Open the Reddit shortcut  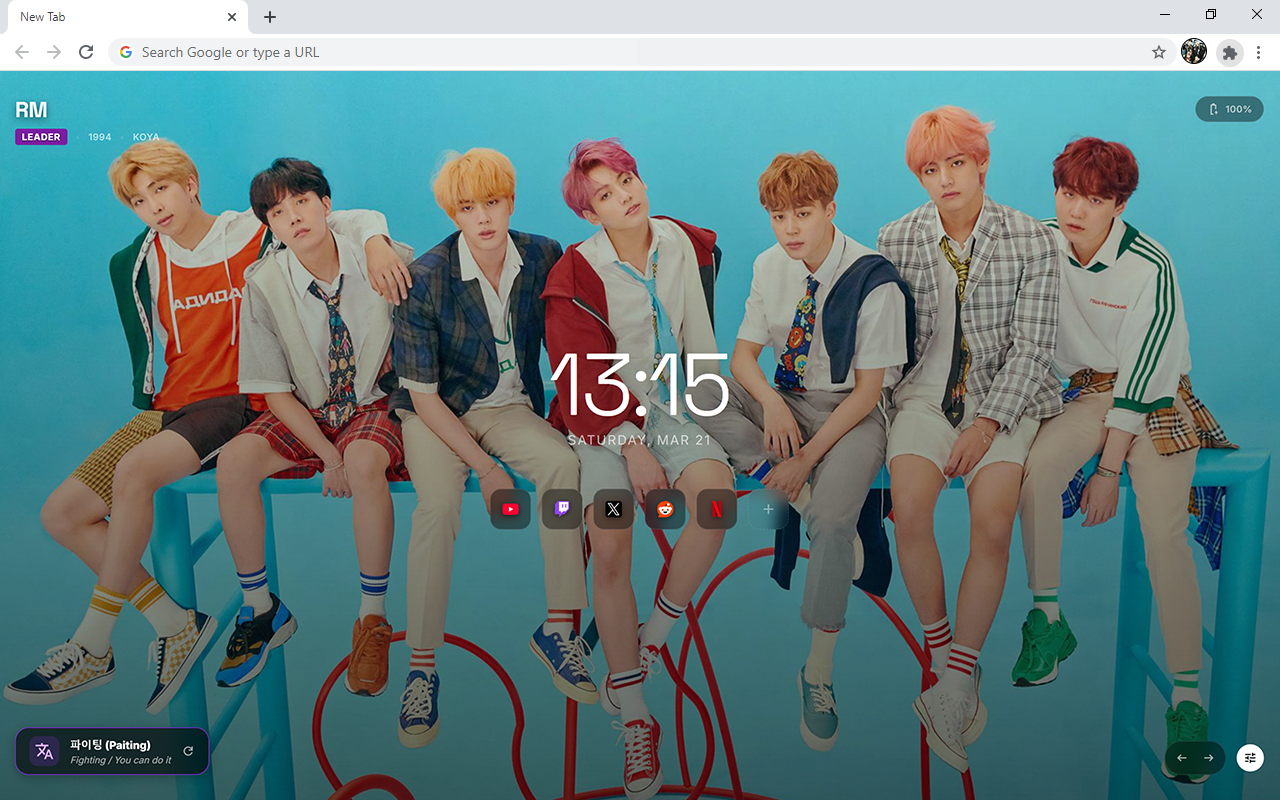[x=665, y=510]
